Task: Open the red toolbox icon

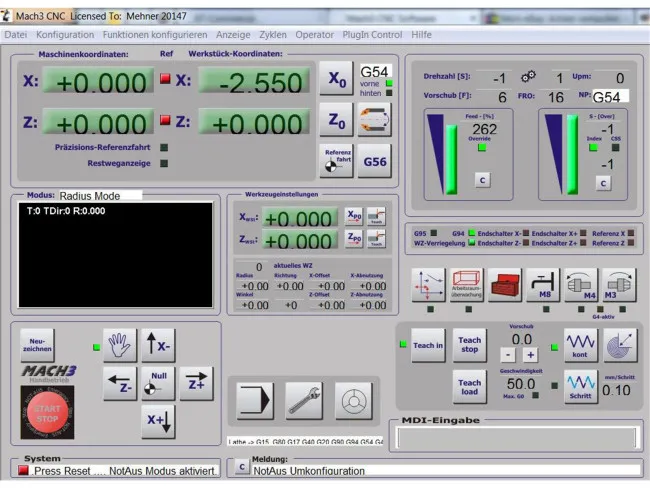Action: coord(505,285)
